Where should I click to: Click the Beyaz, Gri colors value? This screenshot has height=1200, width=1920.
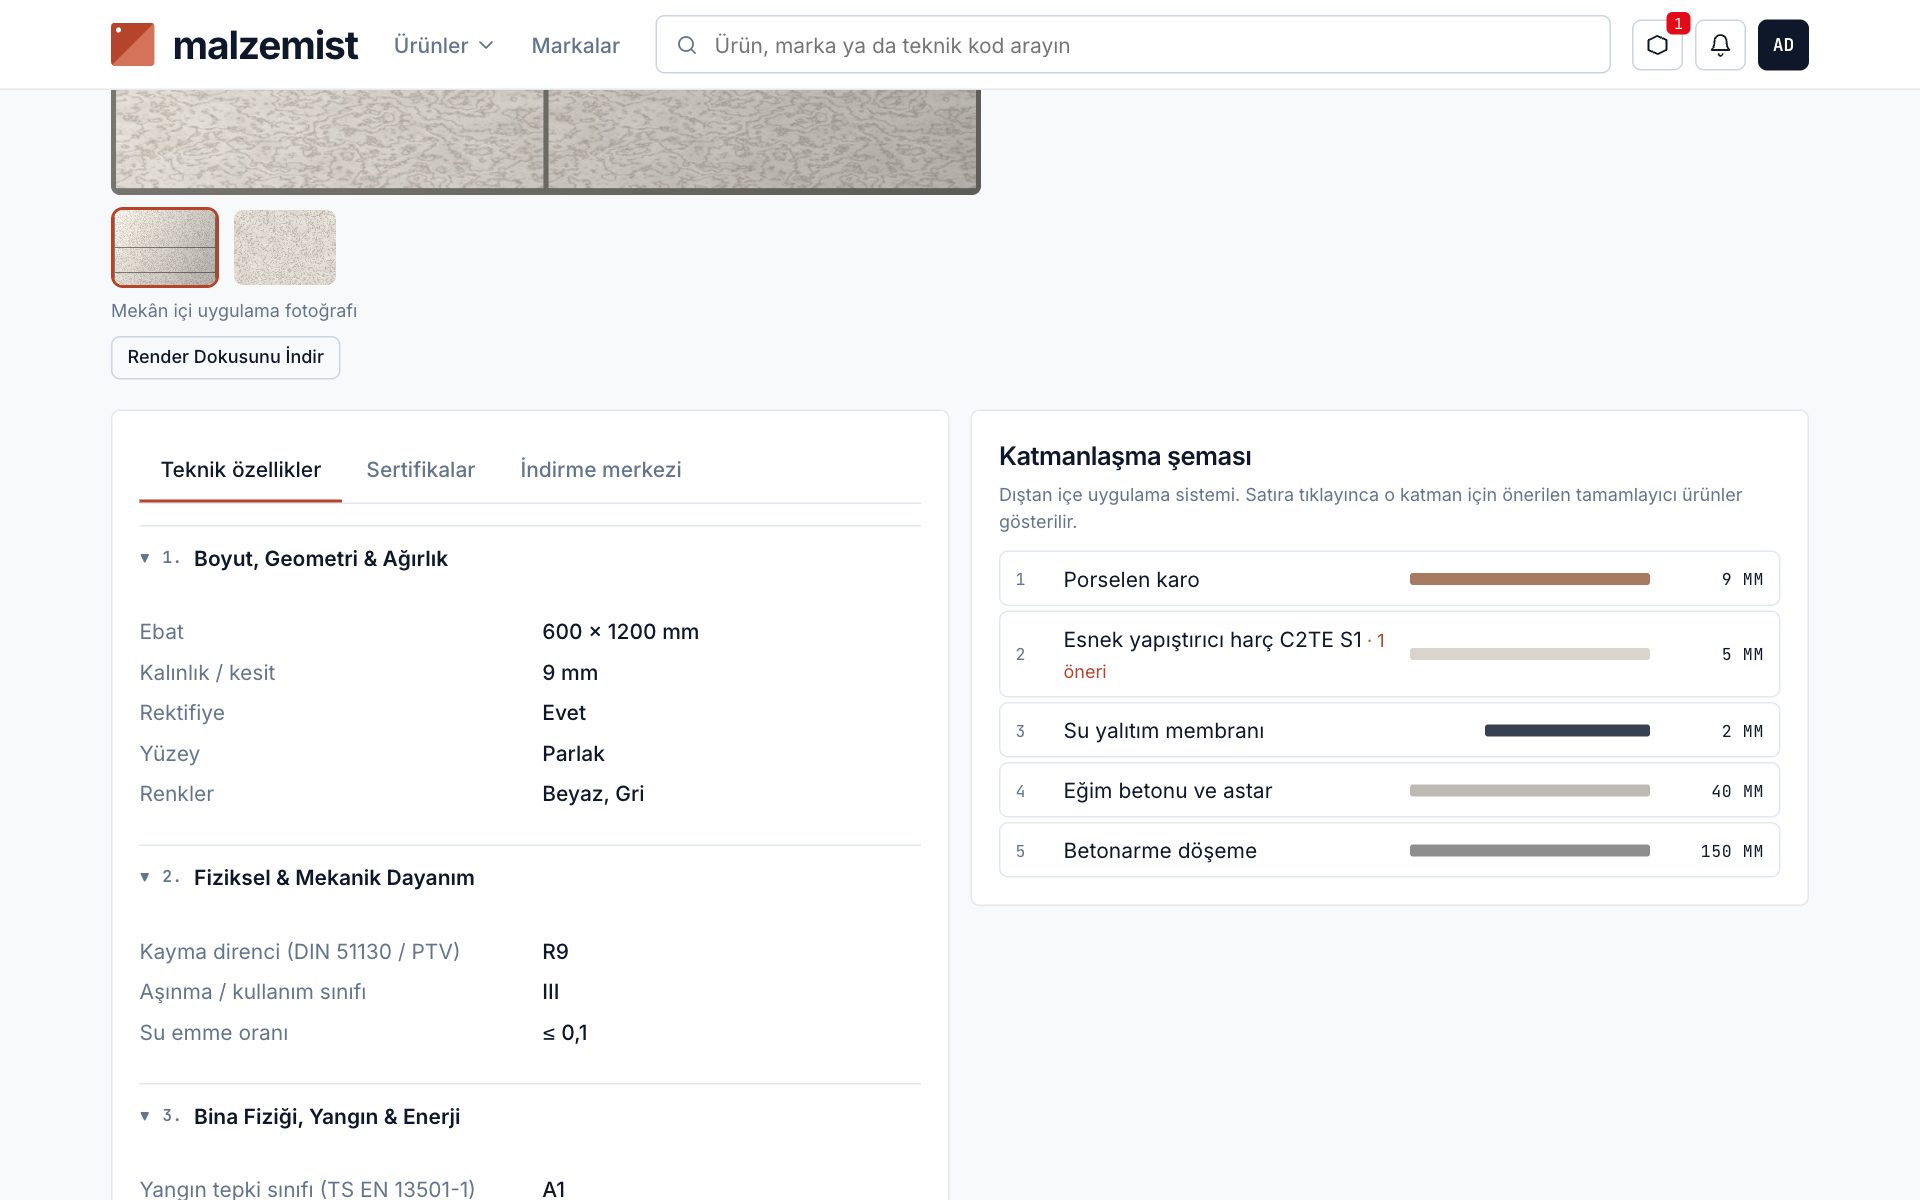[593, 794]
